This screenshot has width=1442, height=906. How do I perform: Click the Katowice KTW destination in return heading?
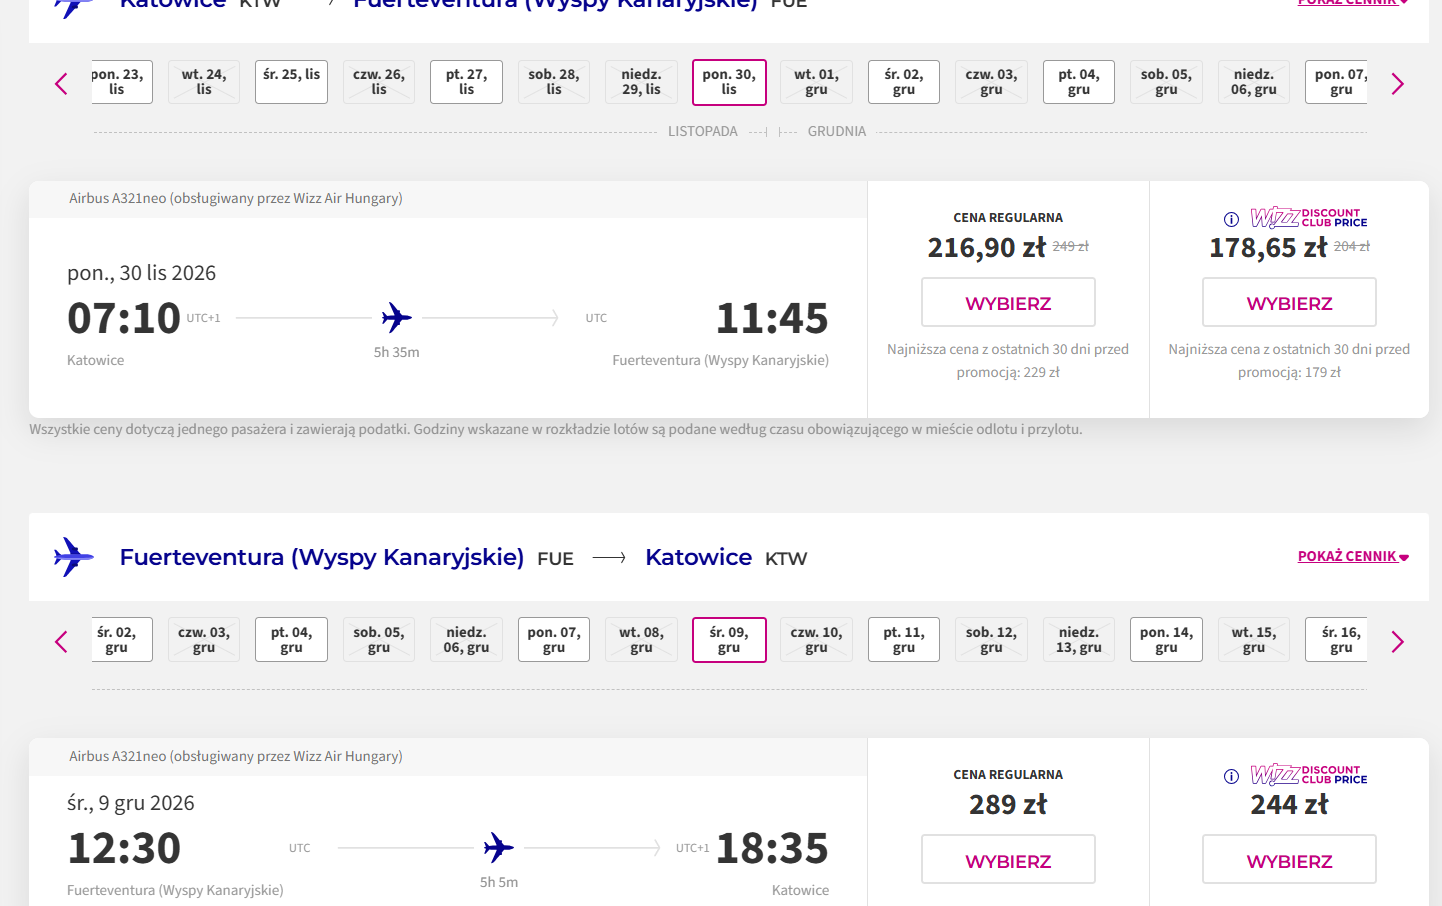tap(726, 557)
